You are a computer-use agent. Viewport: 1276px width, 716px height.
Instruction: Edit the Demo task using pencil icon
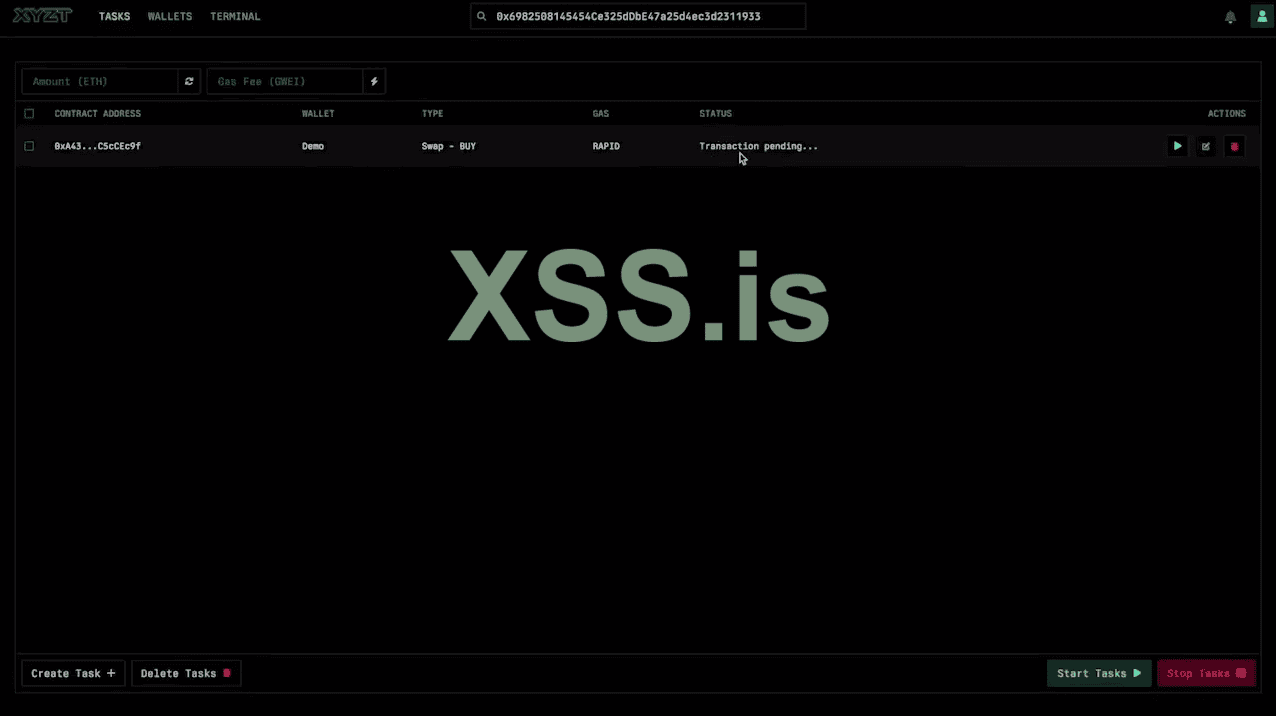[1206, 146]
